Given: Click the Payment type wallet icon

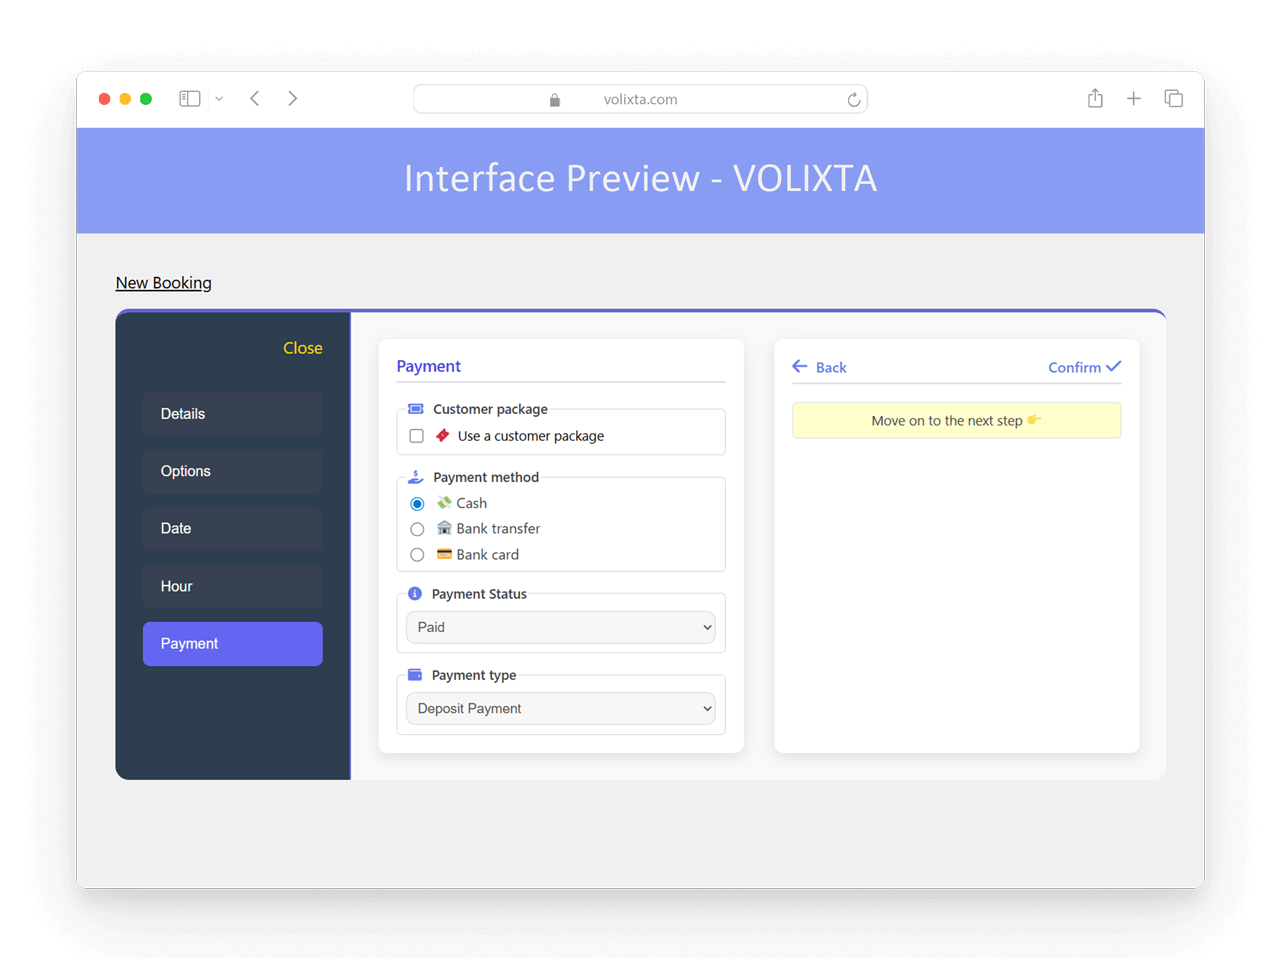Looking at the screenshot, I should point(415,675).
